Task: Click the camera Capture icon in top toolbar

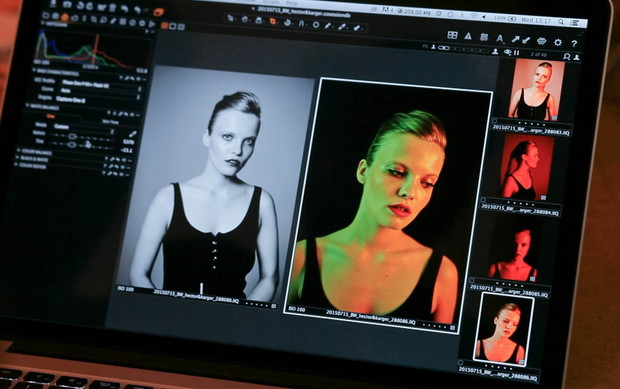Action: 67,4
